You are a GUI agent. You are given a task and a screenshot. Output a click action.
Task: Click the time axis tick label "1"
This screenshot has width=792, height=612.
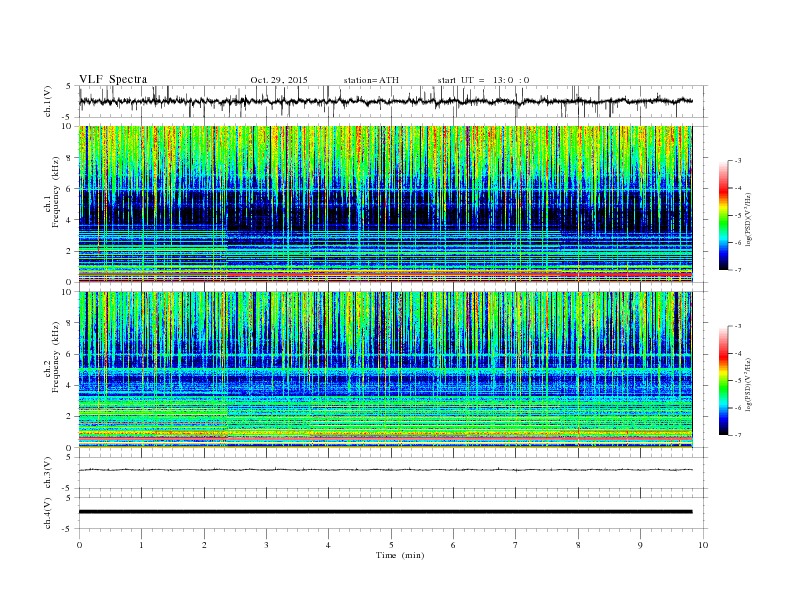pyautogui.click(x=141, y=545)
